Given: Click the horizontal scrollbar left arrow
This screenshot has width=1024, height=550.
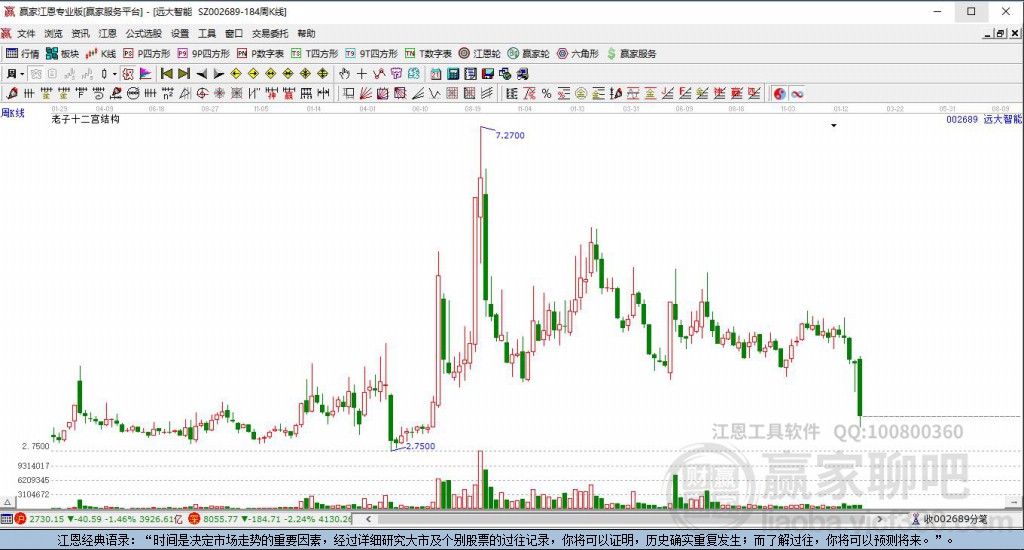Looking at the screenshot, I should pos(368,519).
